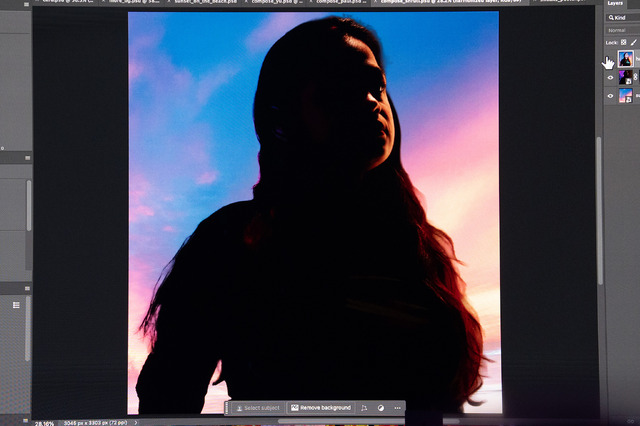Open the Normal blend mode dropdown

coord(622,30)
